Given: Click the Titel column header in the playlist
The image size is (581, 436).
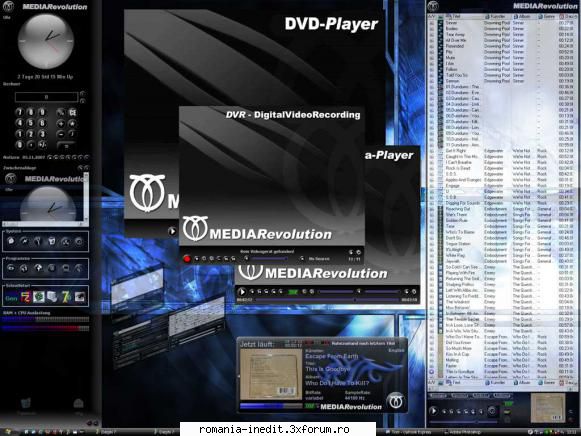Looking at the screenshot, I should [463, 17].
